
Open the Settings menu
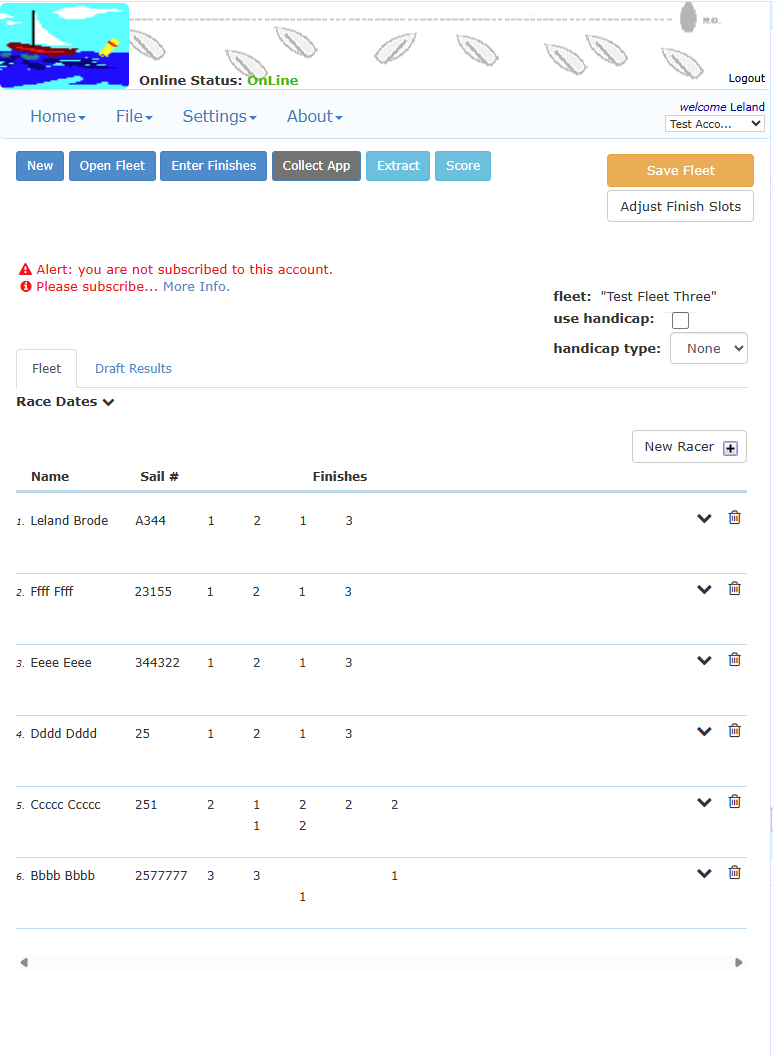pos(219,116)
